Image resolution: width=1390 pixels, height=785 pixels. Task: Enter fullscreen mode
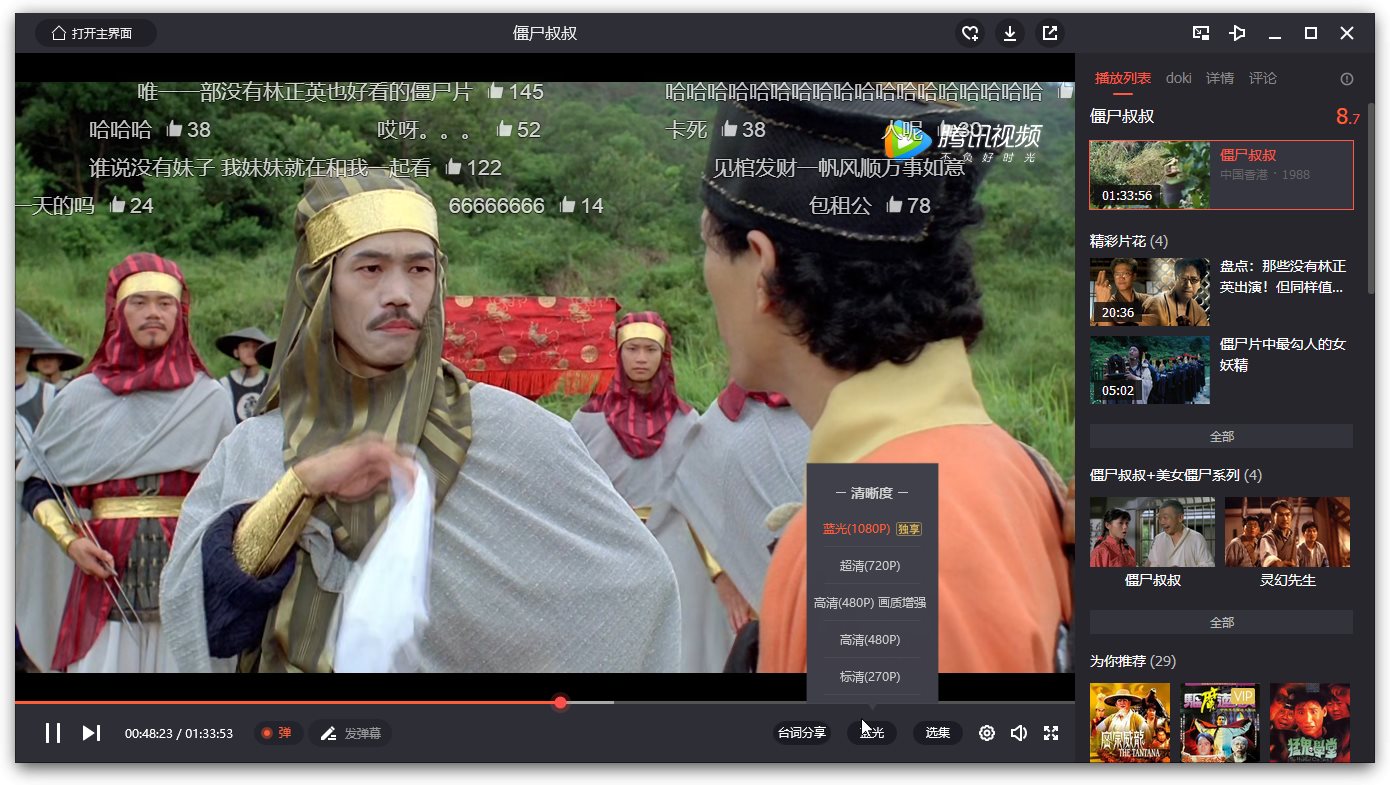(1051, 733)
